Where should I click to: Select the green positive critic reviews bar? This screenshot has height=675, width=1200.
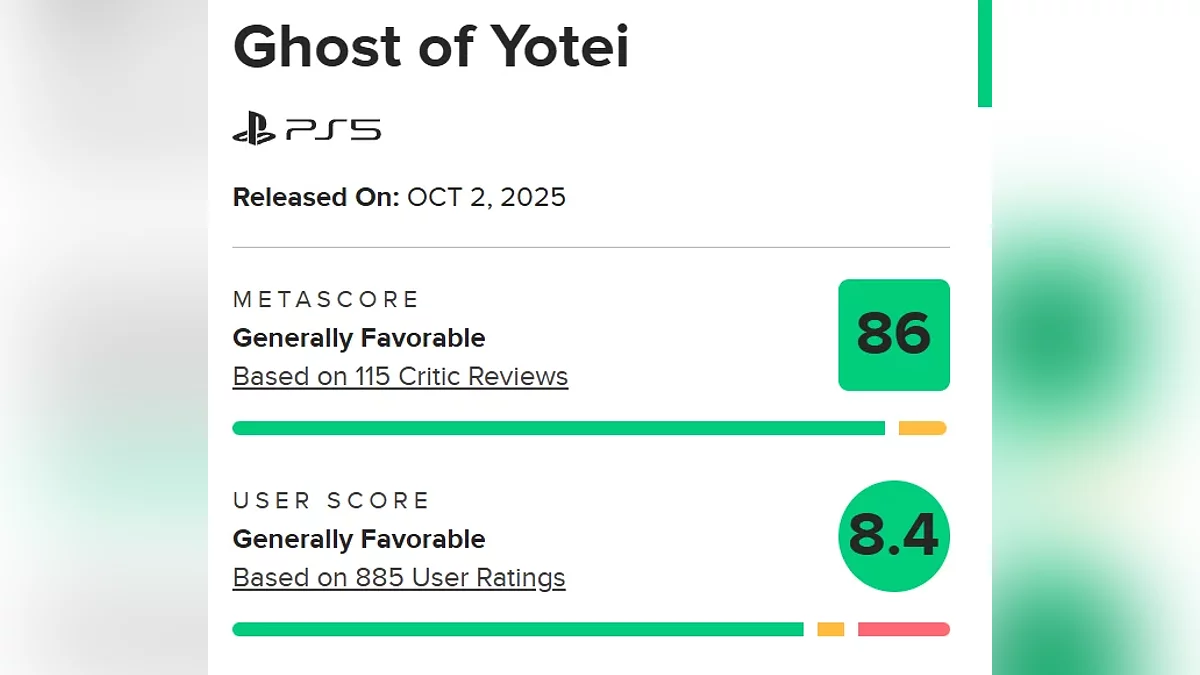558,428
